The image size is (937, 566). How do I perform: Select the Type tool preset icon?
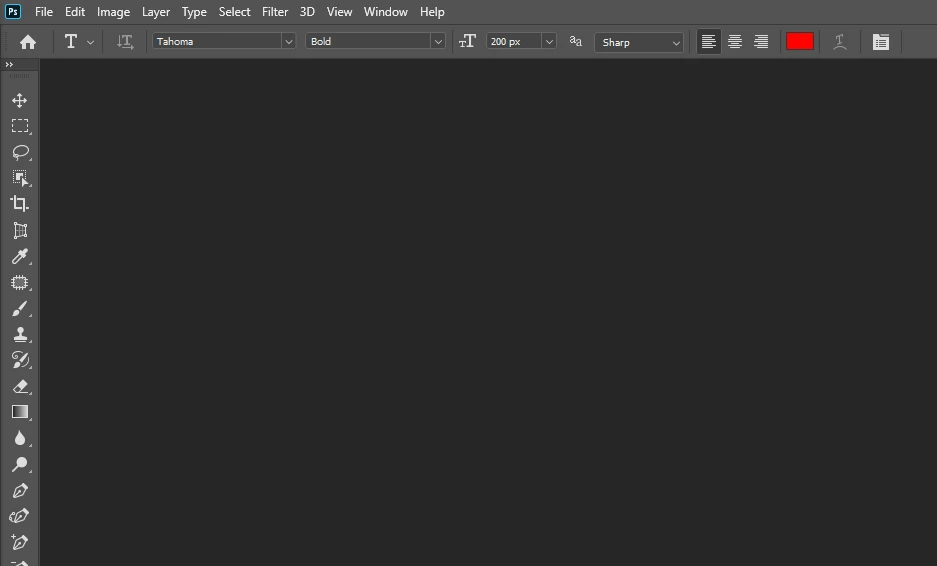(x=71, y=41)
